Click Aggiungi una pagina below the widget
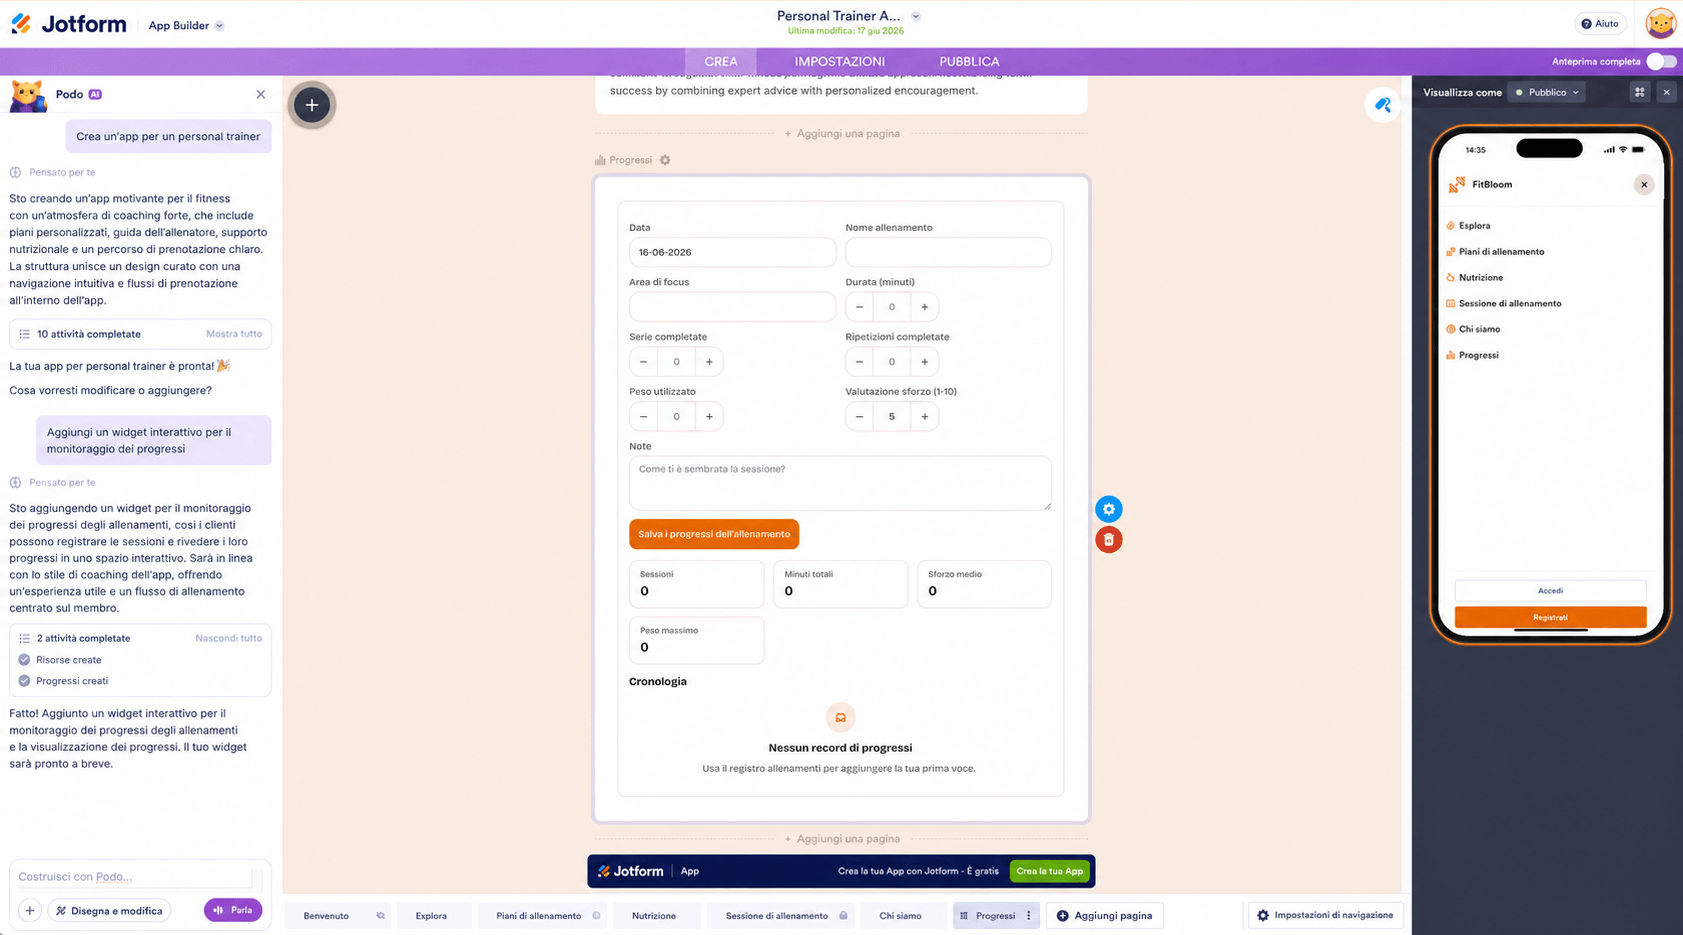Screen dimensions: 1683x935 842,839
